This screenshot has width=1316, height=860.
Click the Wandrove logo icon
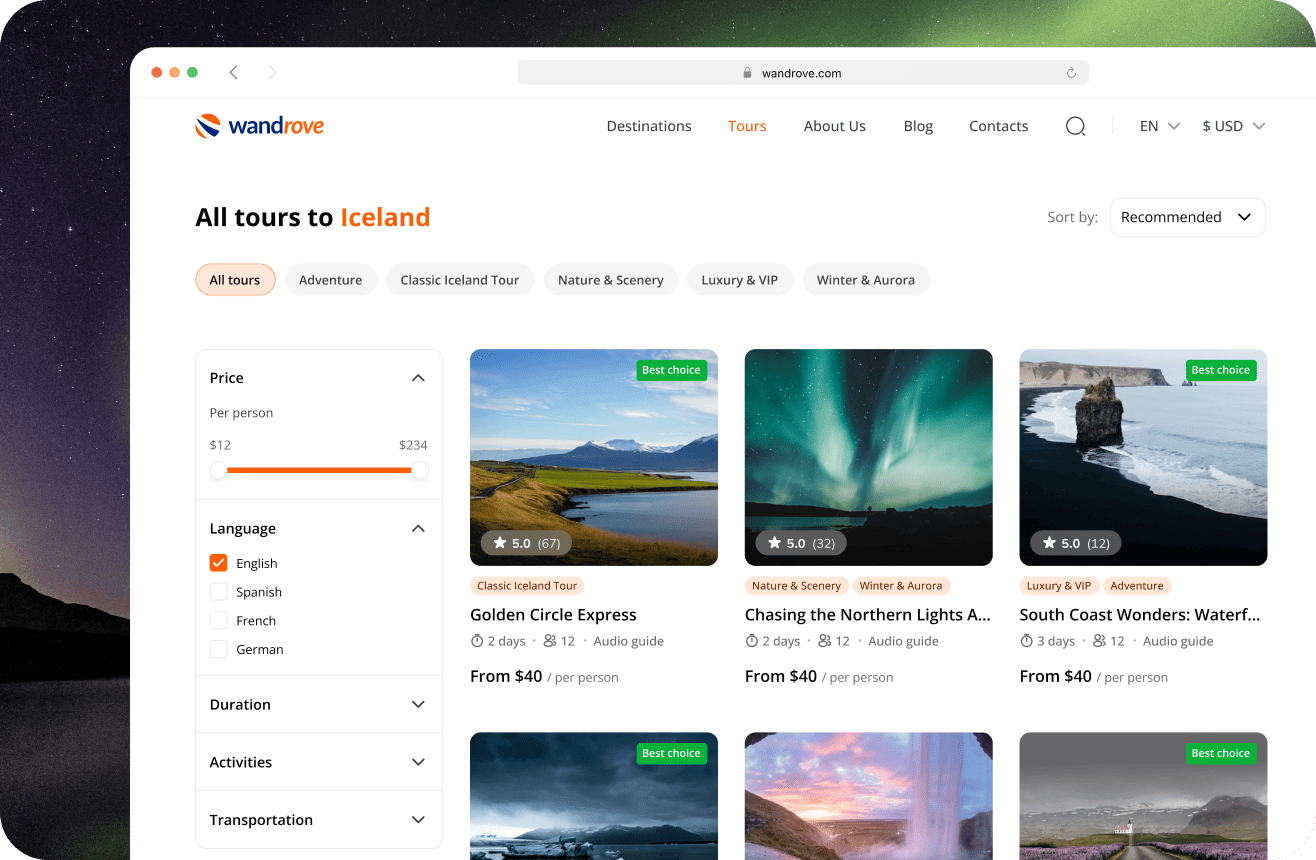[207, 126]
